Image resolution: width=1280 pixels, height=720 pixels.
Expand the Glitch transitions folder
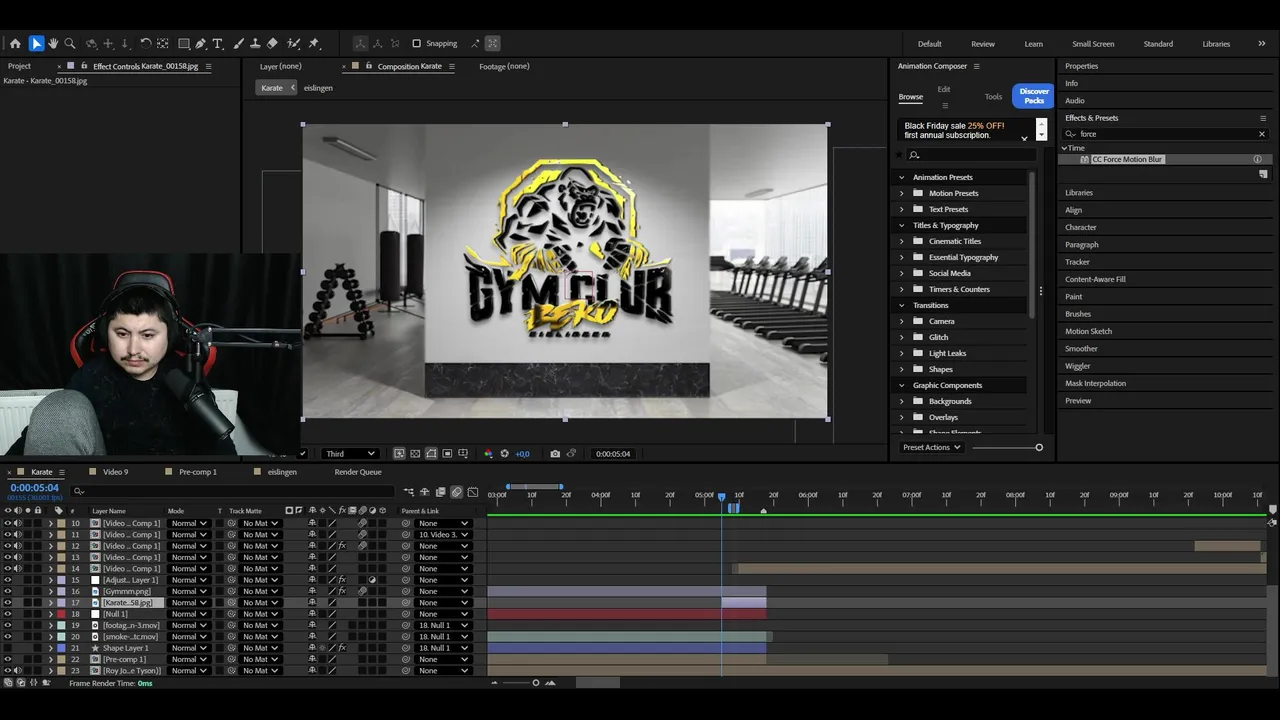(901, 337)
